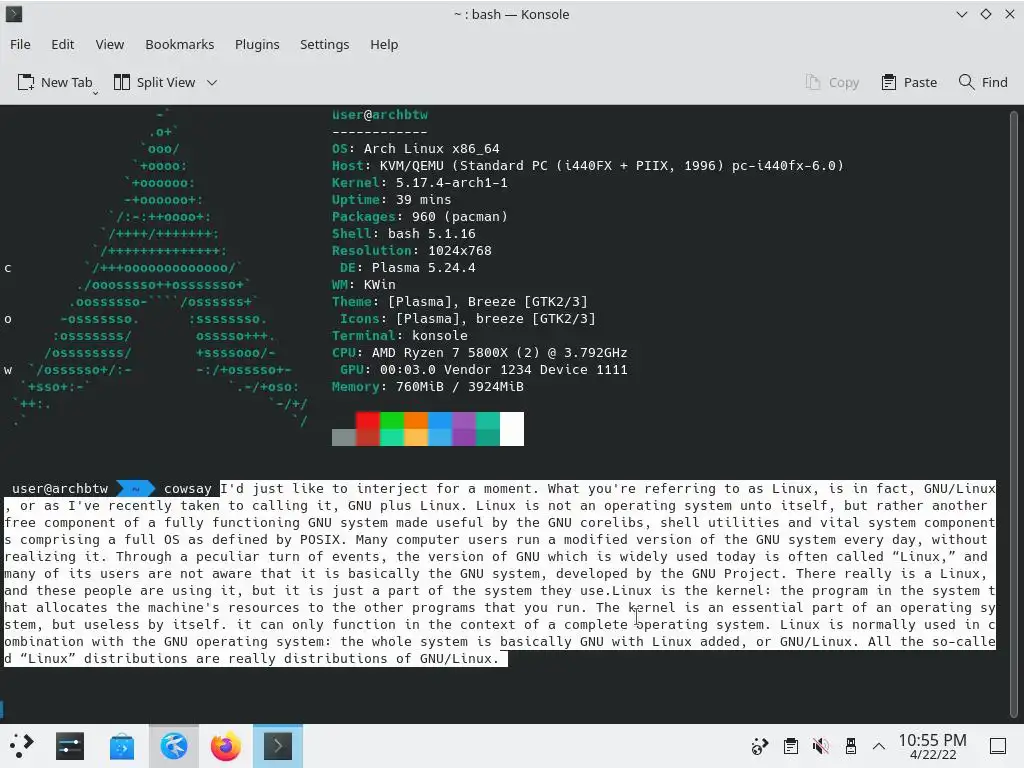The width and height of the screenshot is (1024, 768).
Task: Open the Settings menu
Action: coord(325,44)
